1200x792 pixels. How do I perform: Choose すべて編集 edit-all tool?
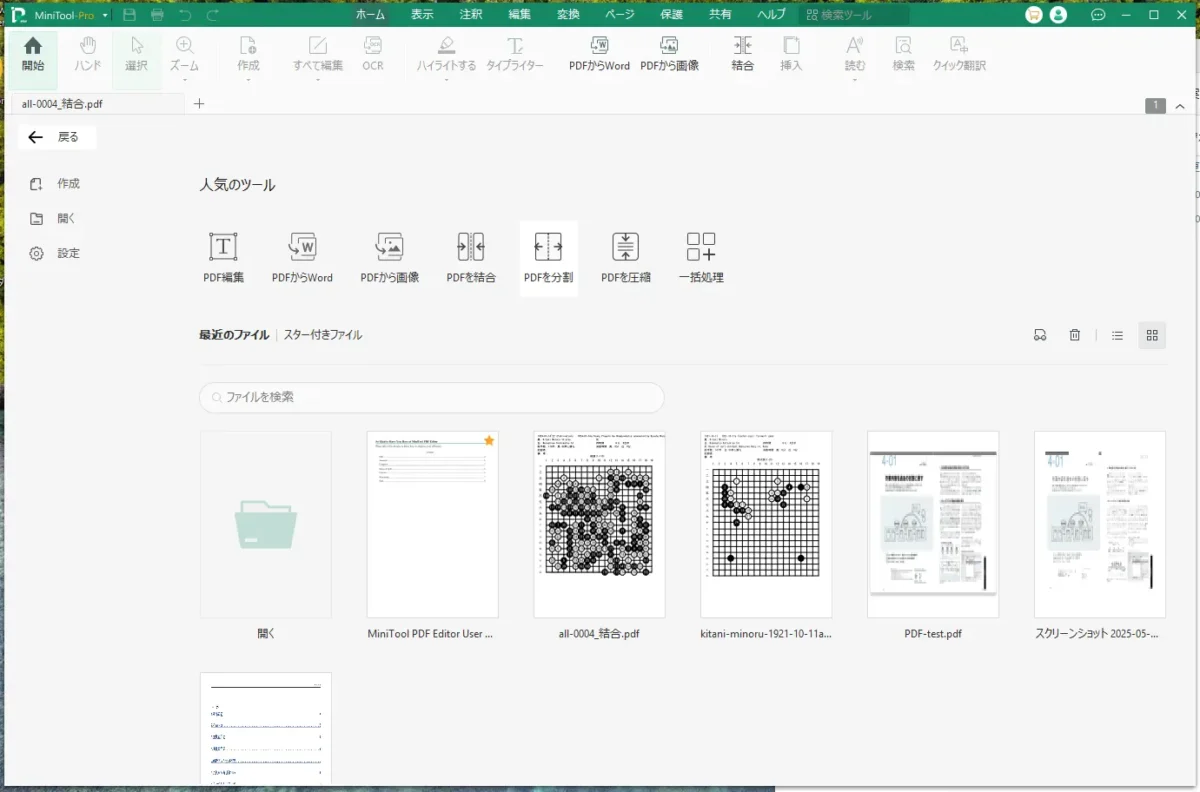318,55
